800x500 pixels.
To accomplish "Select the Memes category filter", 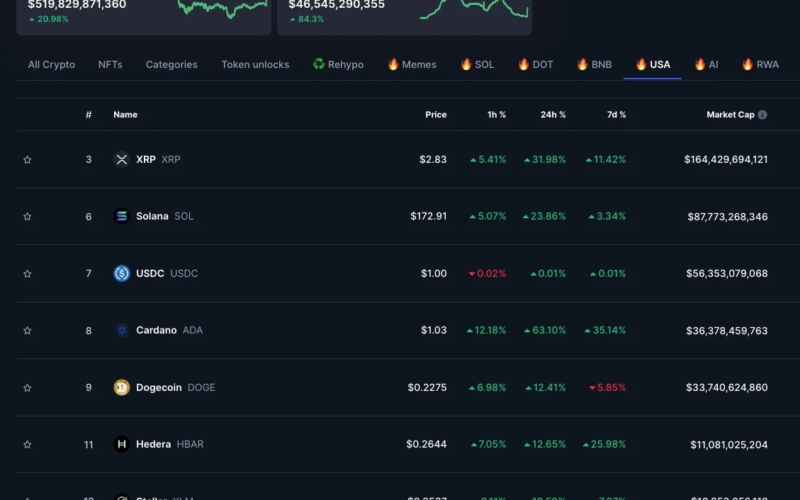I will coord(411,64).
